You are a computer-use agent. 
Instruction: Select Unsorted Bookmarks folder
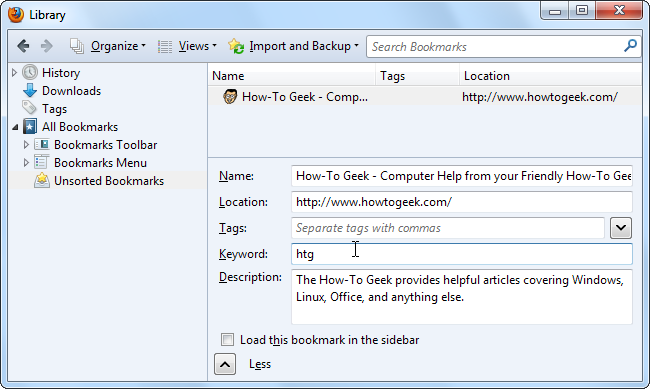(109, 181)
